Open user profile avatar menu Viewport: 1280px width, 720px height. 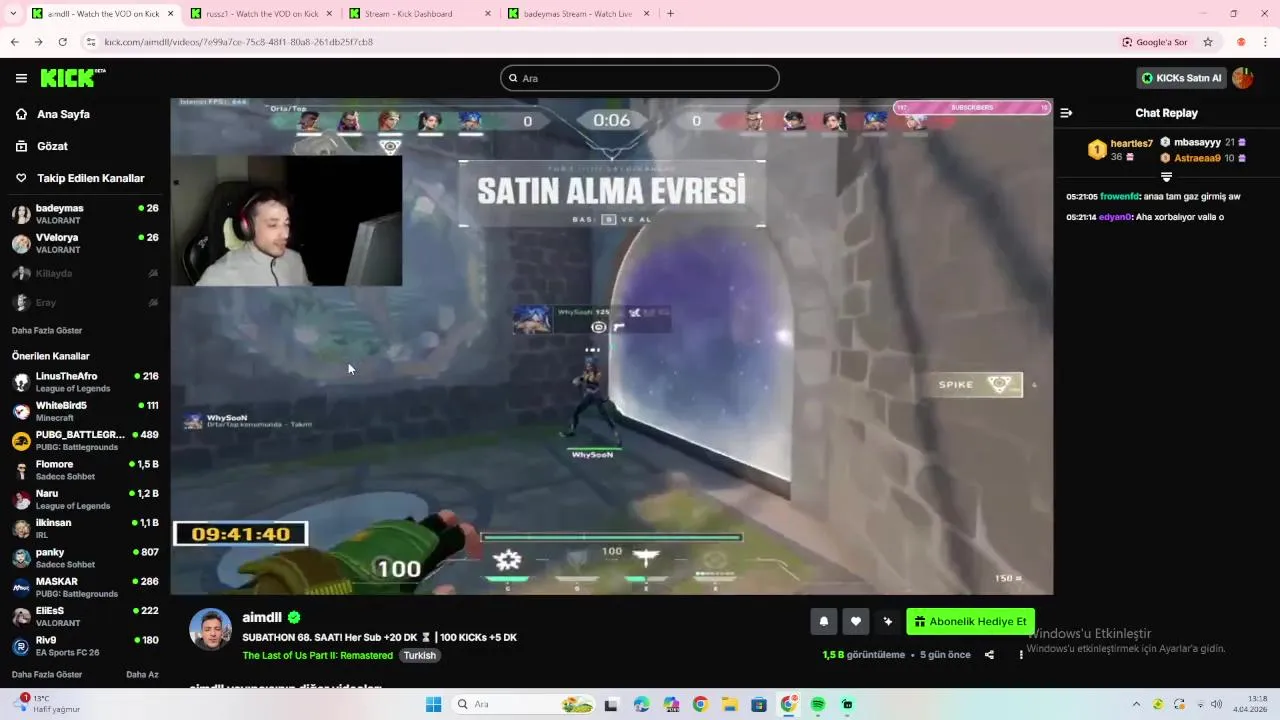tap(1243, 78)
